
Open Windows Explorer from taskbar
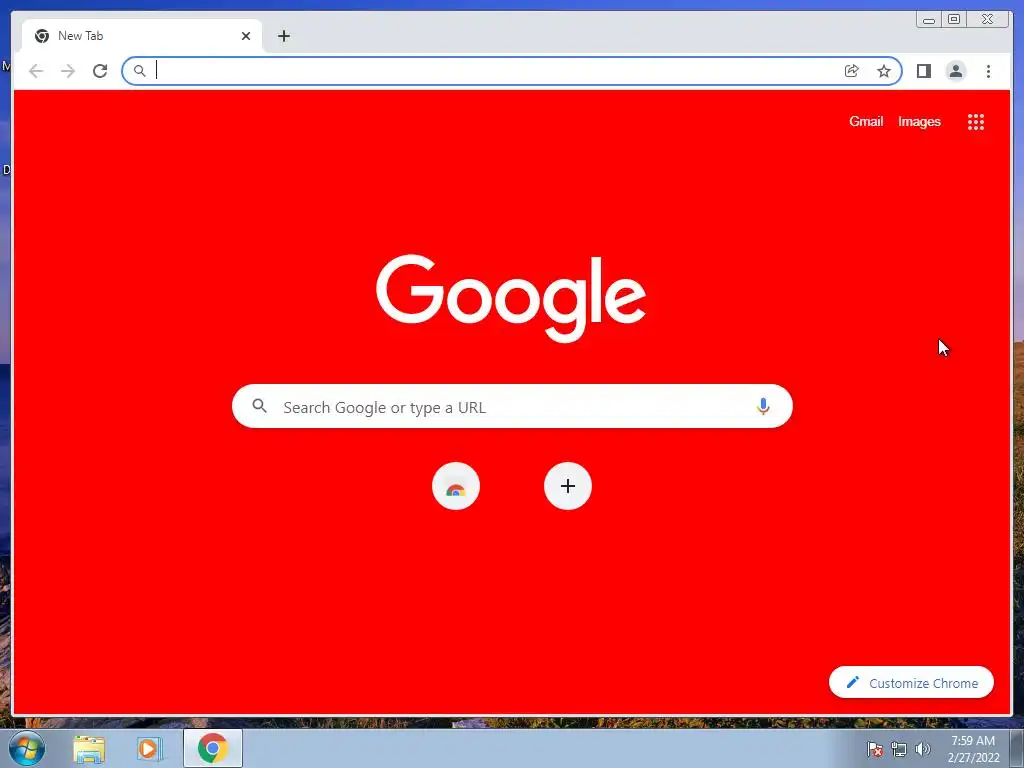pos(89,749)
